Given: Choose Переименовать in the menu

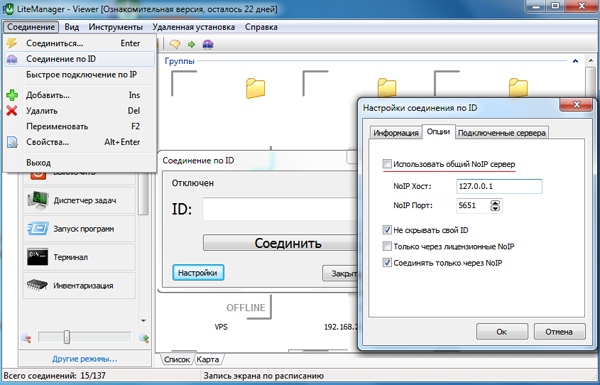Looking at the screenshot, I should click(x=80, y=126).
